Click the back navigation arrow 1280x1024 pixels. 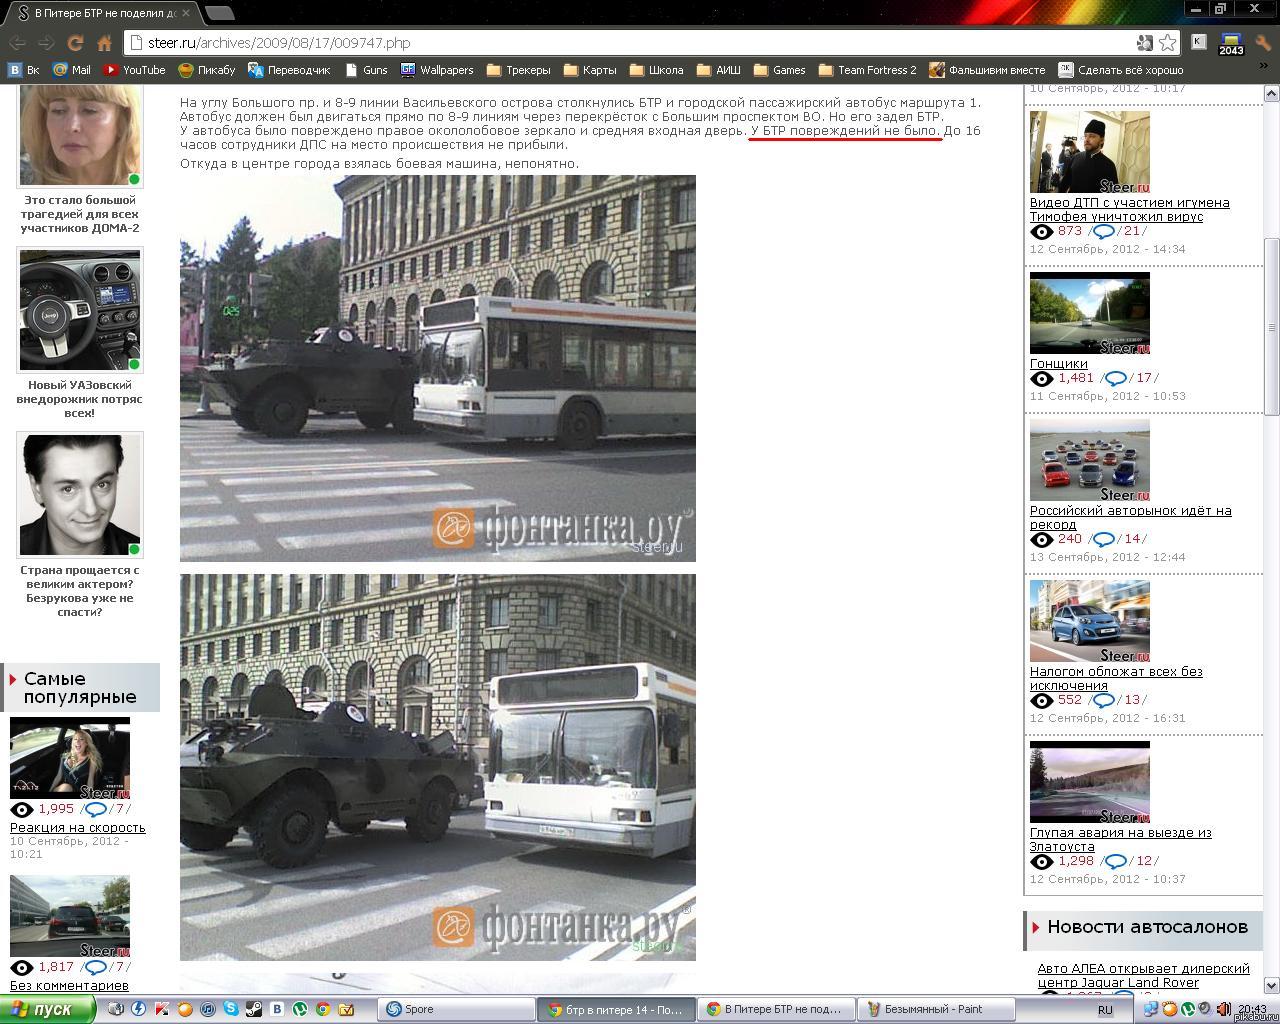pos(17,43)
